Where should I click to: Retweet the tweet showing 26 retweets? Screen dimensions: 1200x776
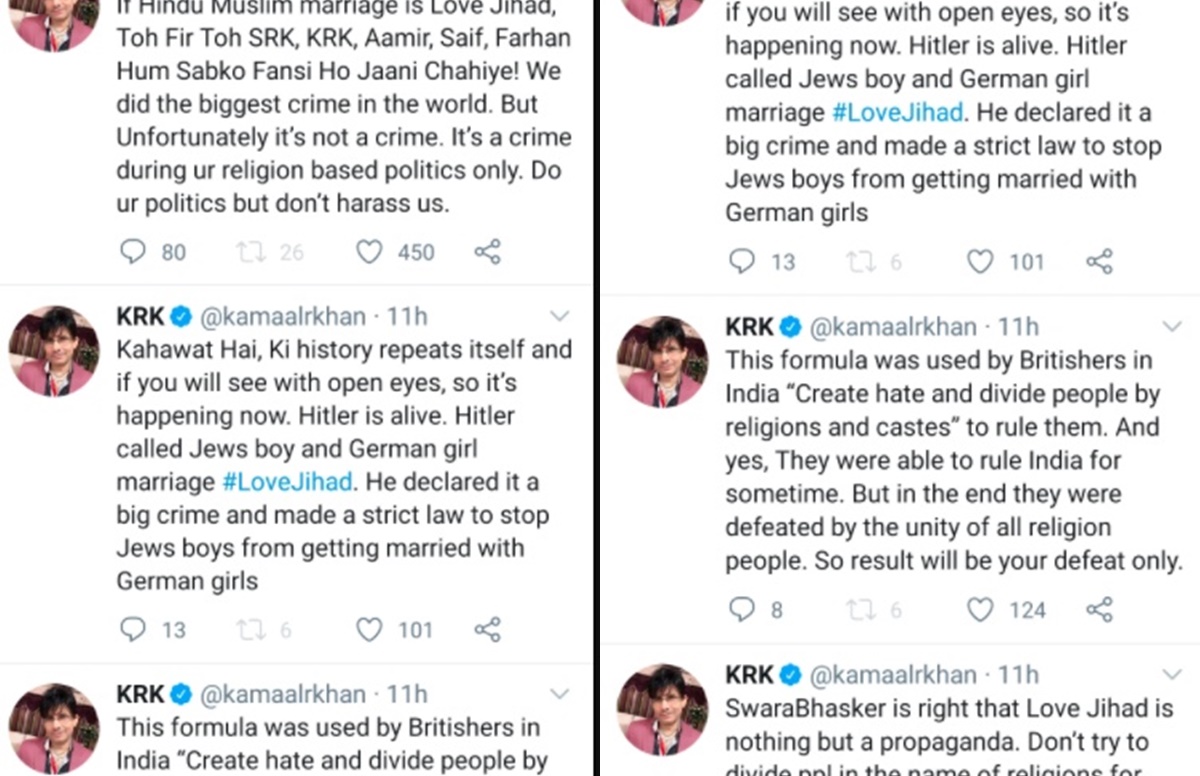(x=250, y=251)
